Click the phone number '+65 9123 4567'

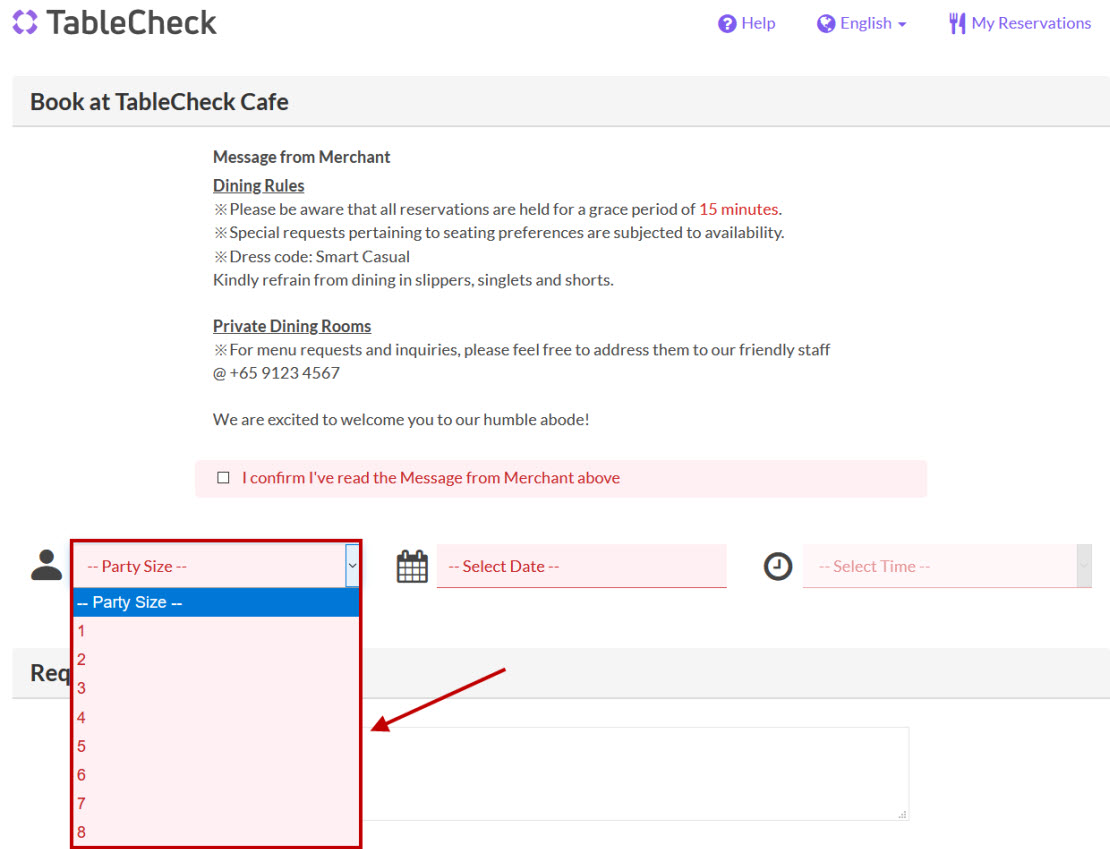coord(285,373)
